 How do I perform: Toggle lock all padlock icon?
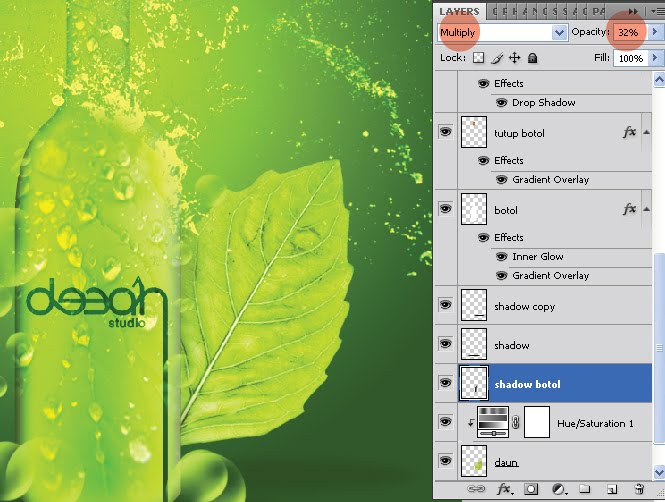tap(533, 58)
